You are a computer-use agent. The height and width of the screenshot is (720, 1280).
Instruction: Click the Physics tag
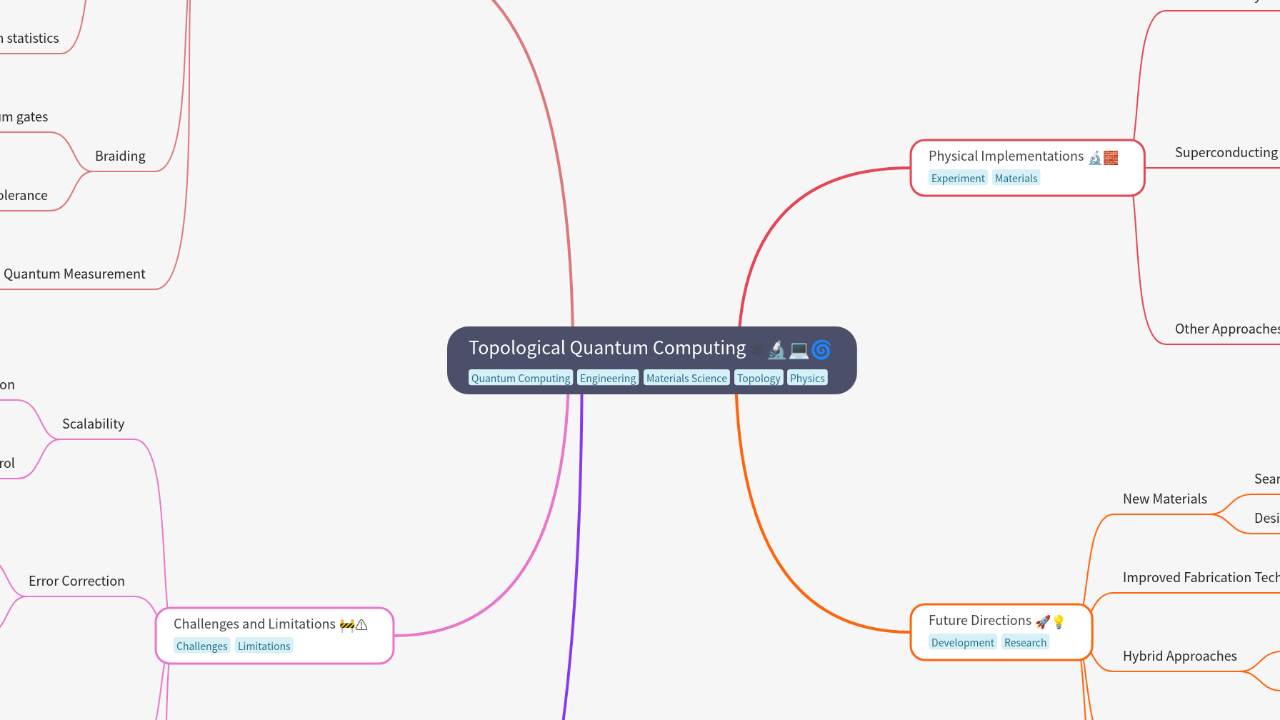807,378
